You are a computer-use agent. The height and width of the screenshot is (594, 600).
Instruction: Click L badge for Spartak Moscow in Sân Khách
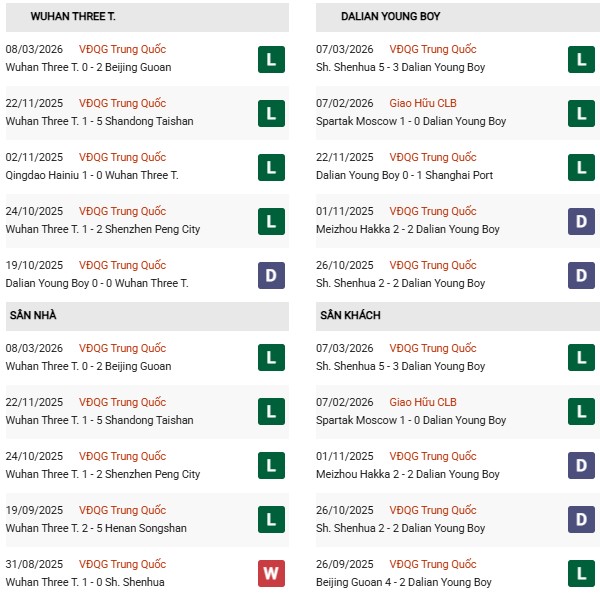click(581, 411)
